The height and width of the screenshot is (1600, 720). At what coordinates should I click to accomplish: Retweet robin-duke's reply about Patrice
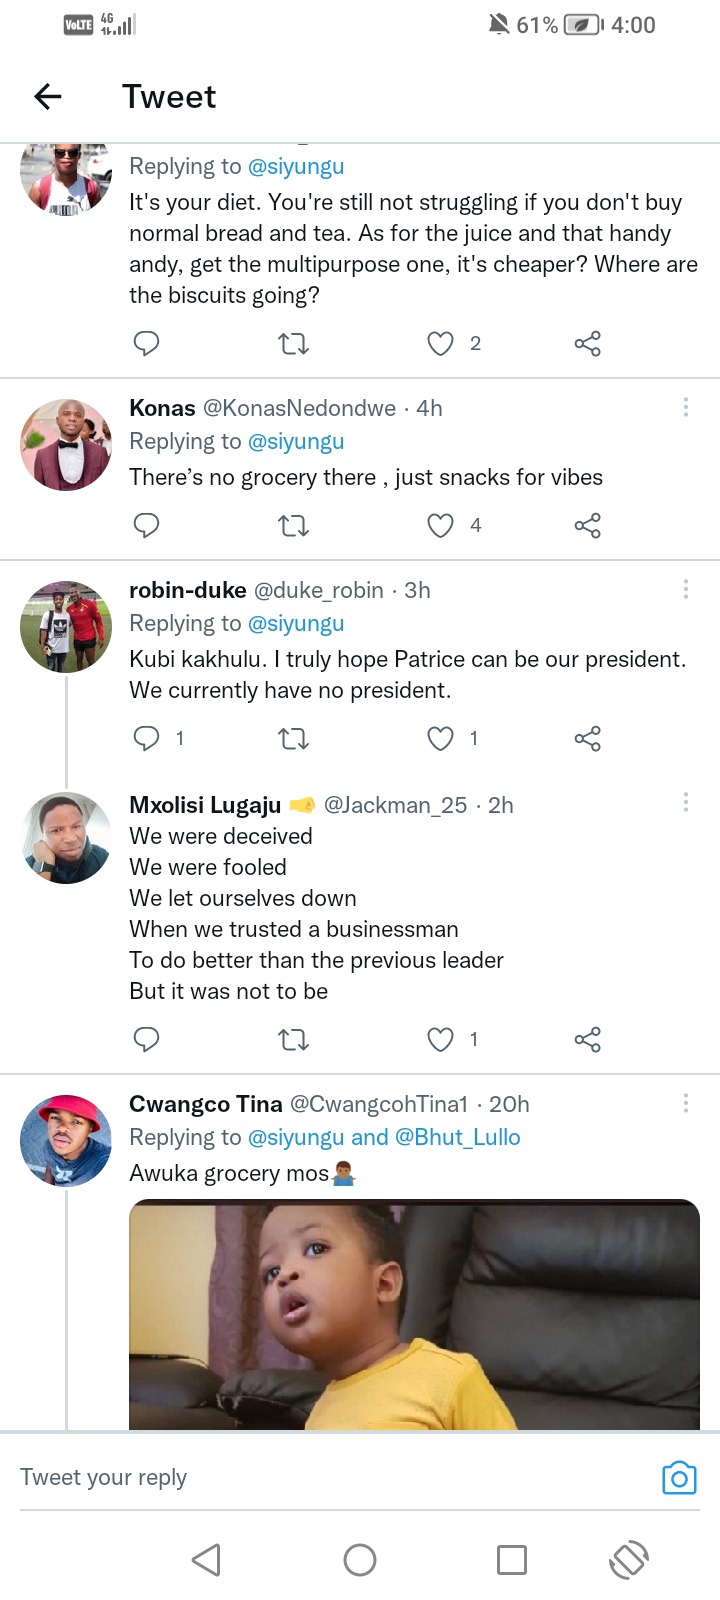click(293, 738)
